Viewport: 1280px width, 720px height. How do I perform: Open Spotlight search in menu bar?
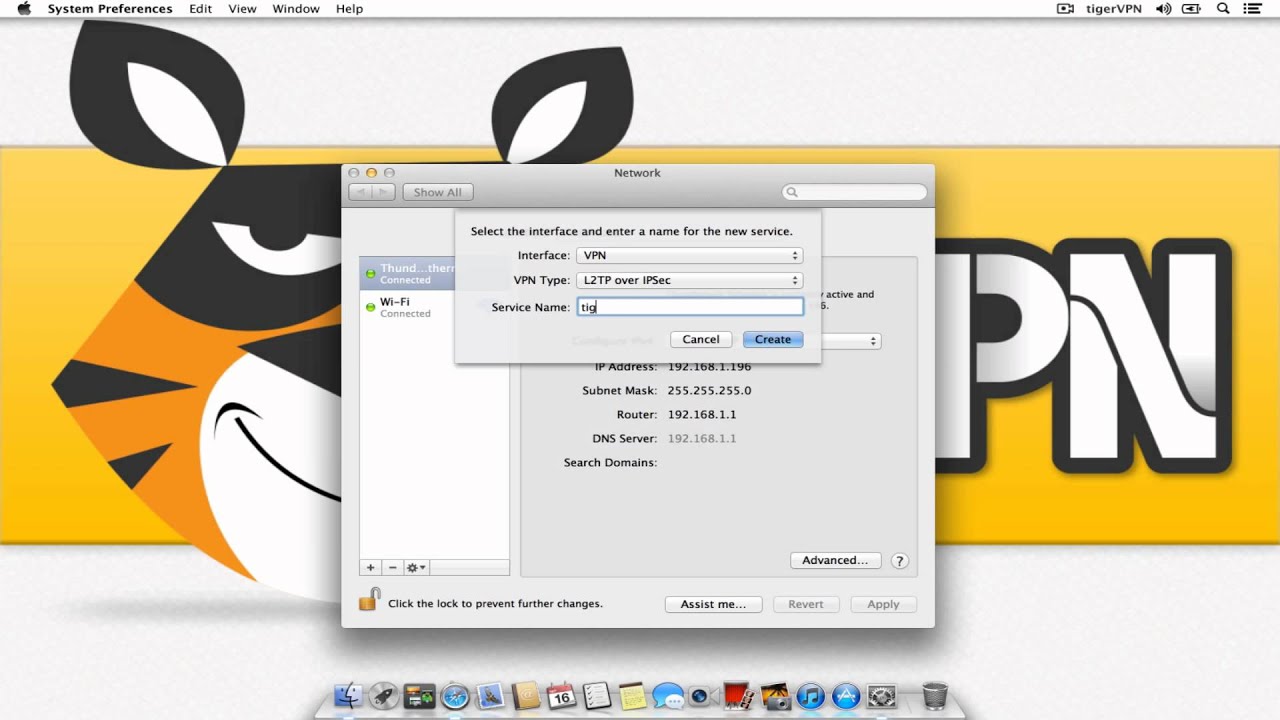1223,9
